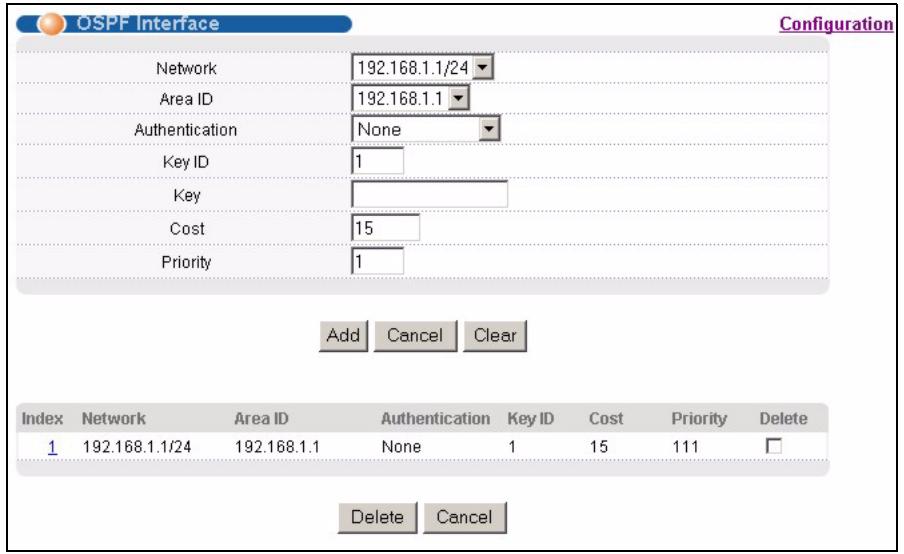
Task: Click the OSPF Interface title text
Action: [x=148, y=24]
